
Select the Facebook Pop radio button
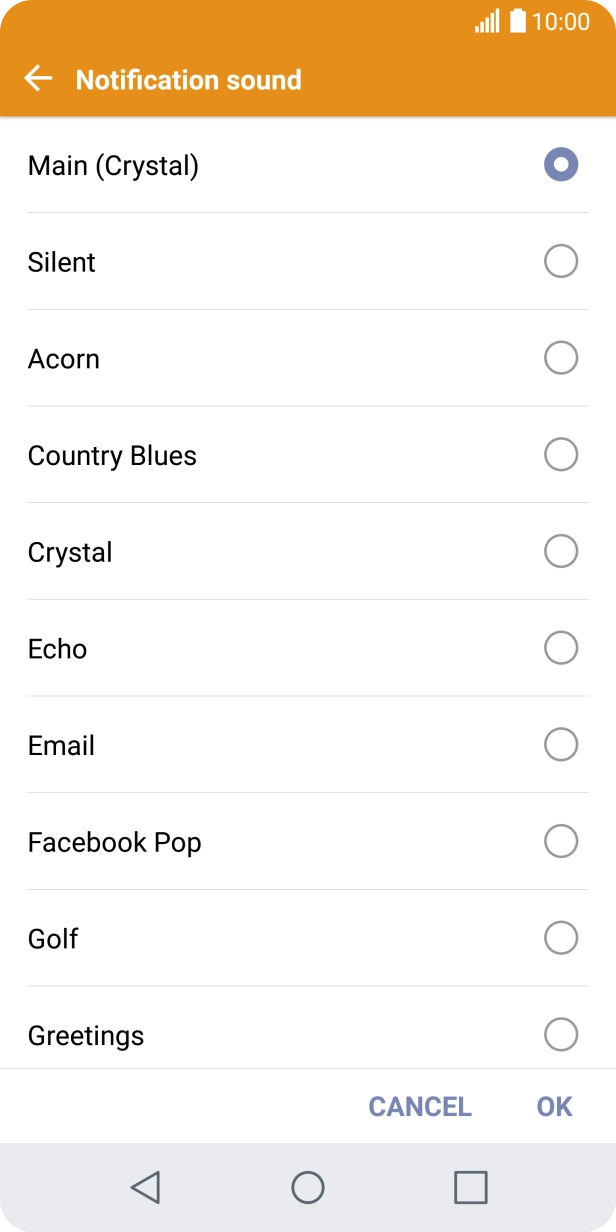point(561,841)
